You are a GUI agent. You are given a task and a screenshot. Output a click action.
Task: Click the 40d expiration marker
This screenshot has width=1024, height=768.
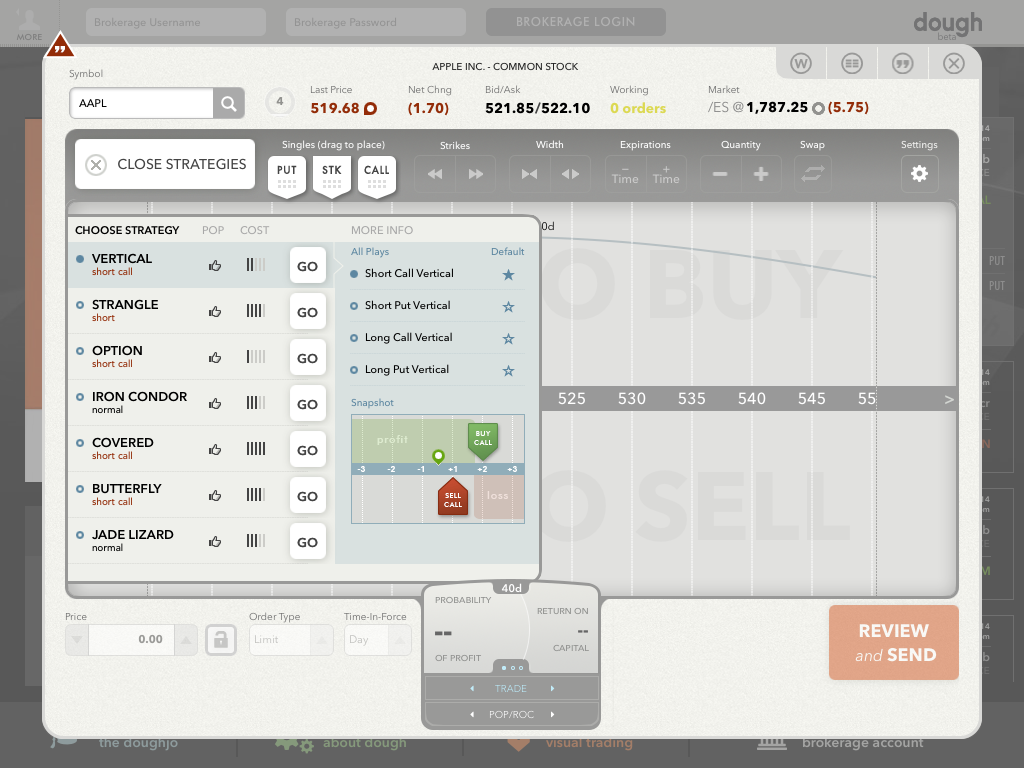point(511,588)
